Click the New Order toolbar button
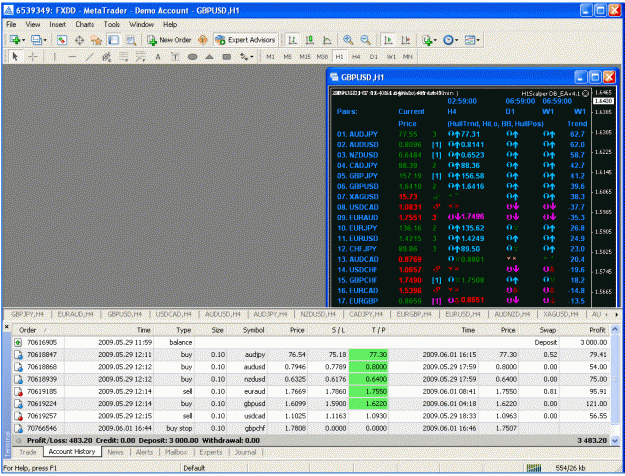This screenshot has width=625, height=476. coord(169,40)
